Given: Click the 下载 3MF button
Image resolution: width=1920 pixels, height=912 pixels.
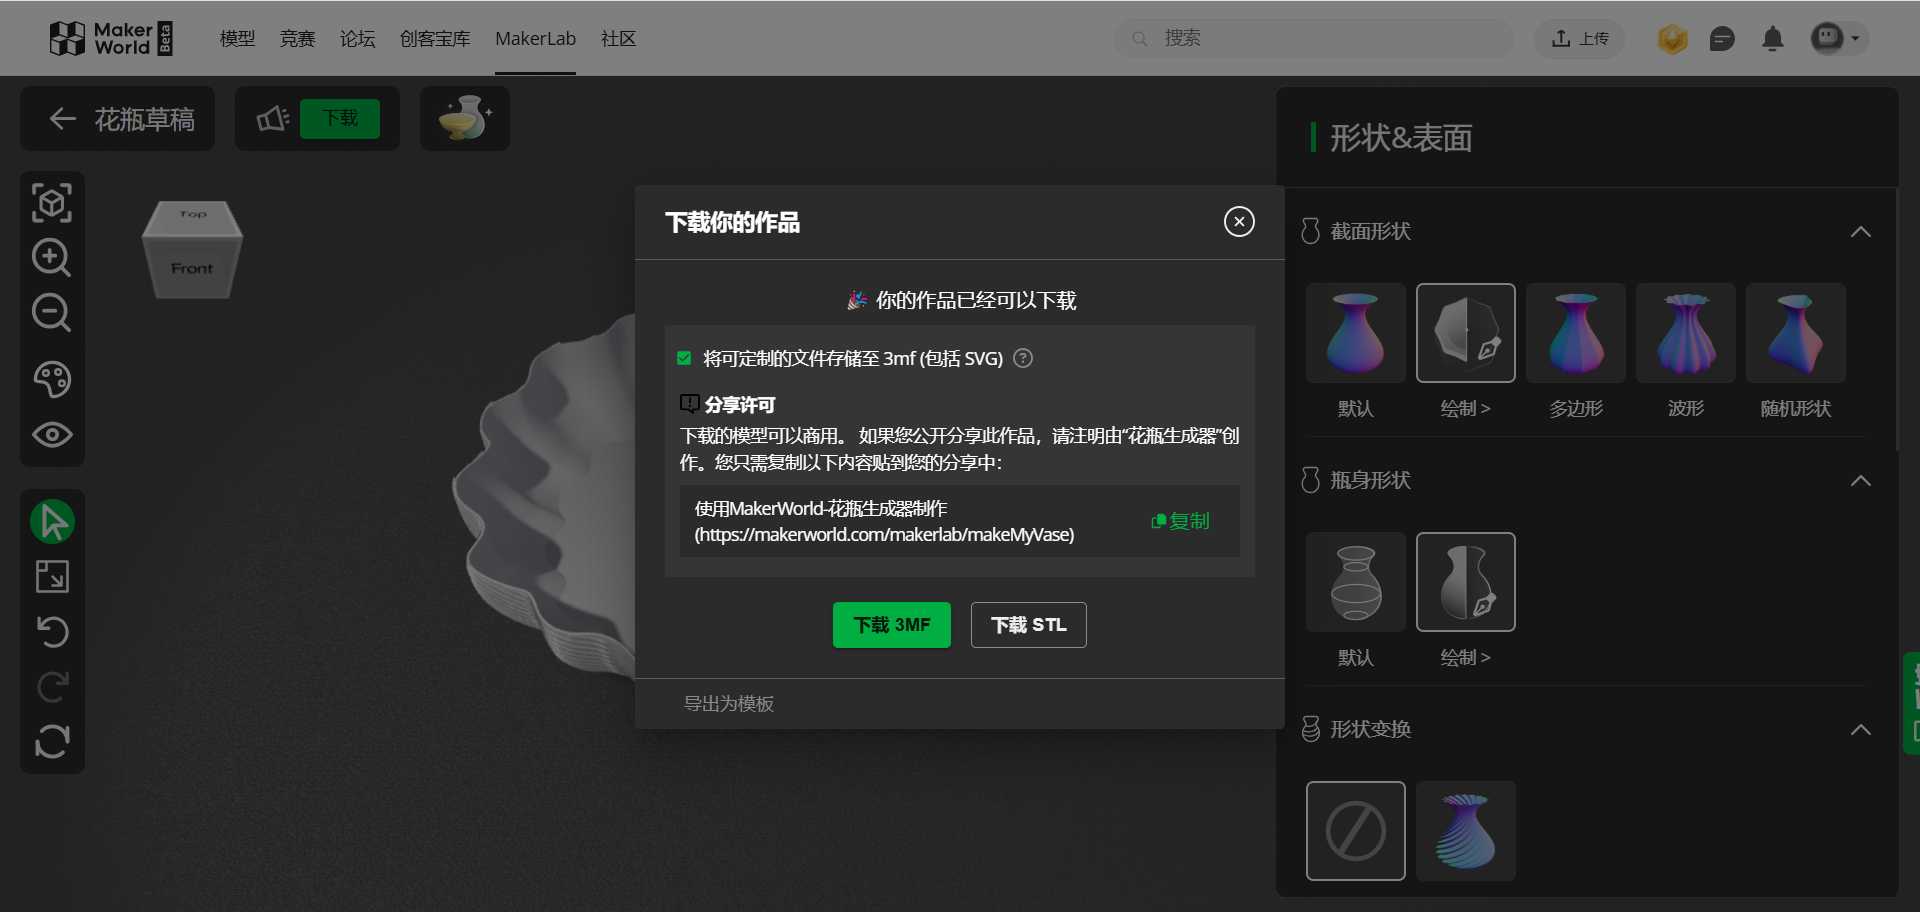Looking at the screenshot, I should point(892,625).
